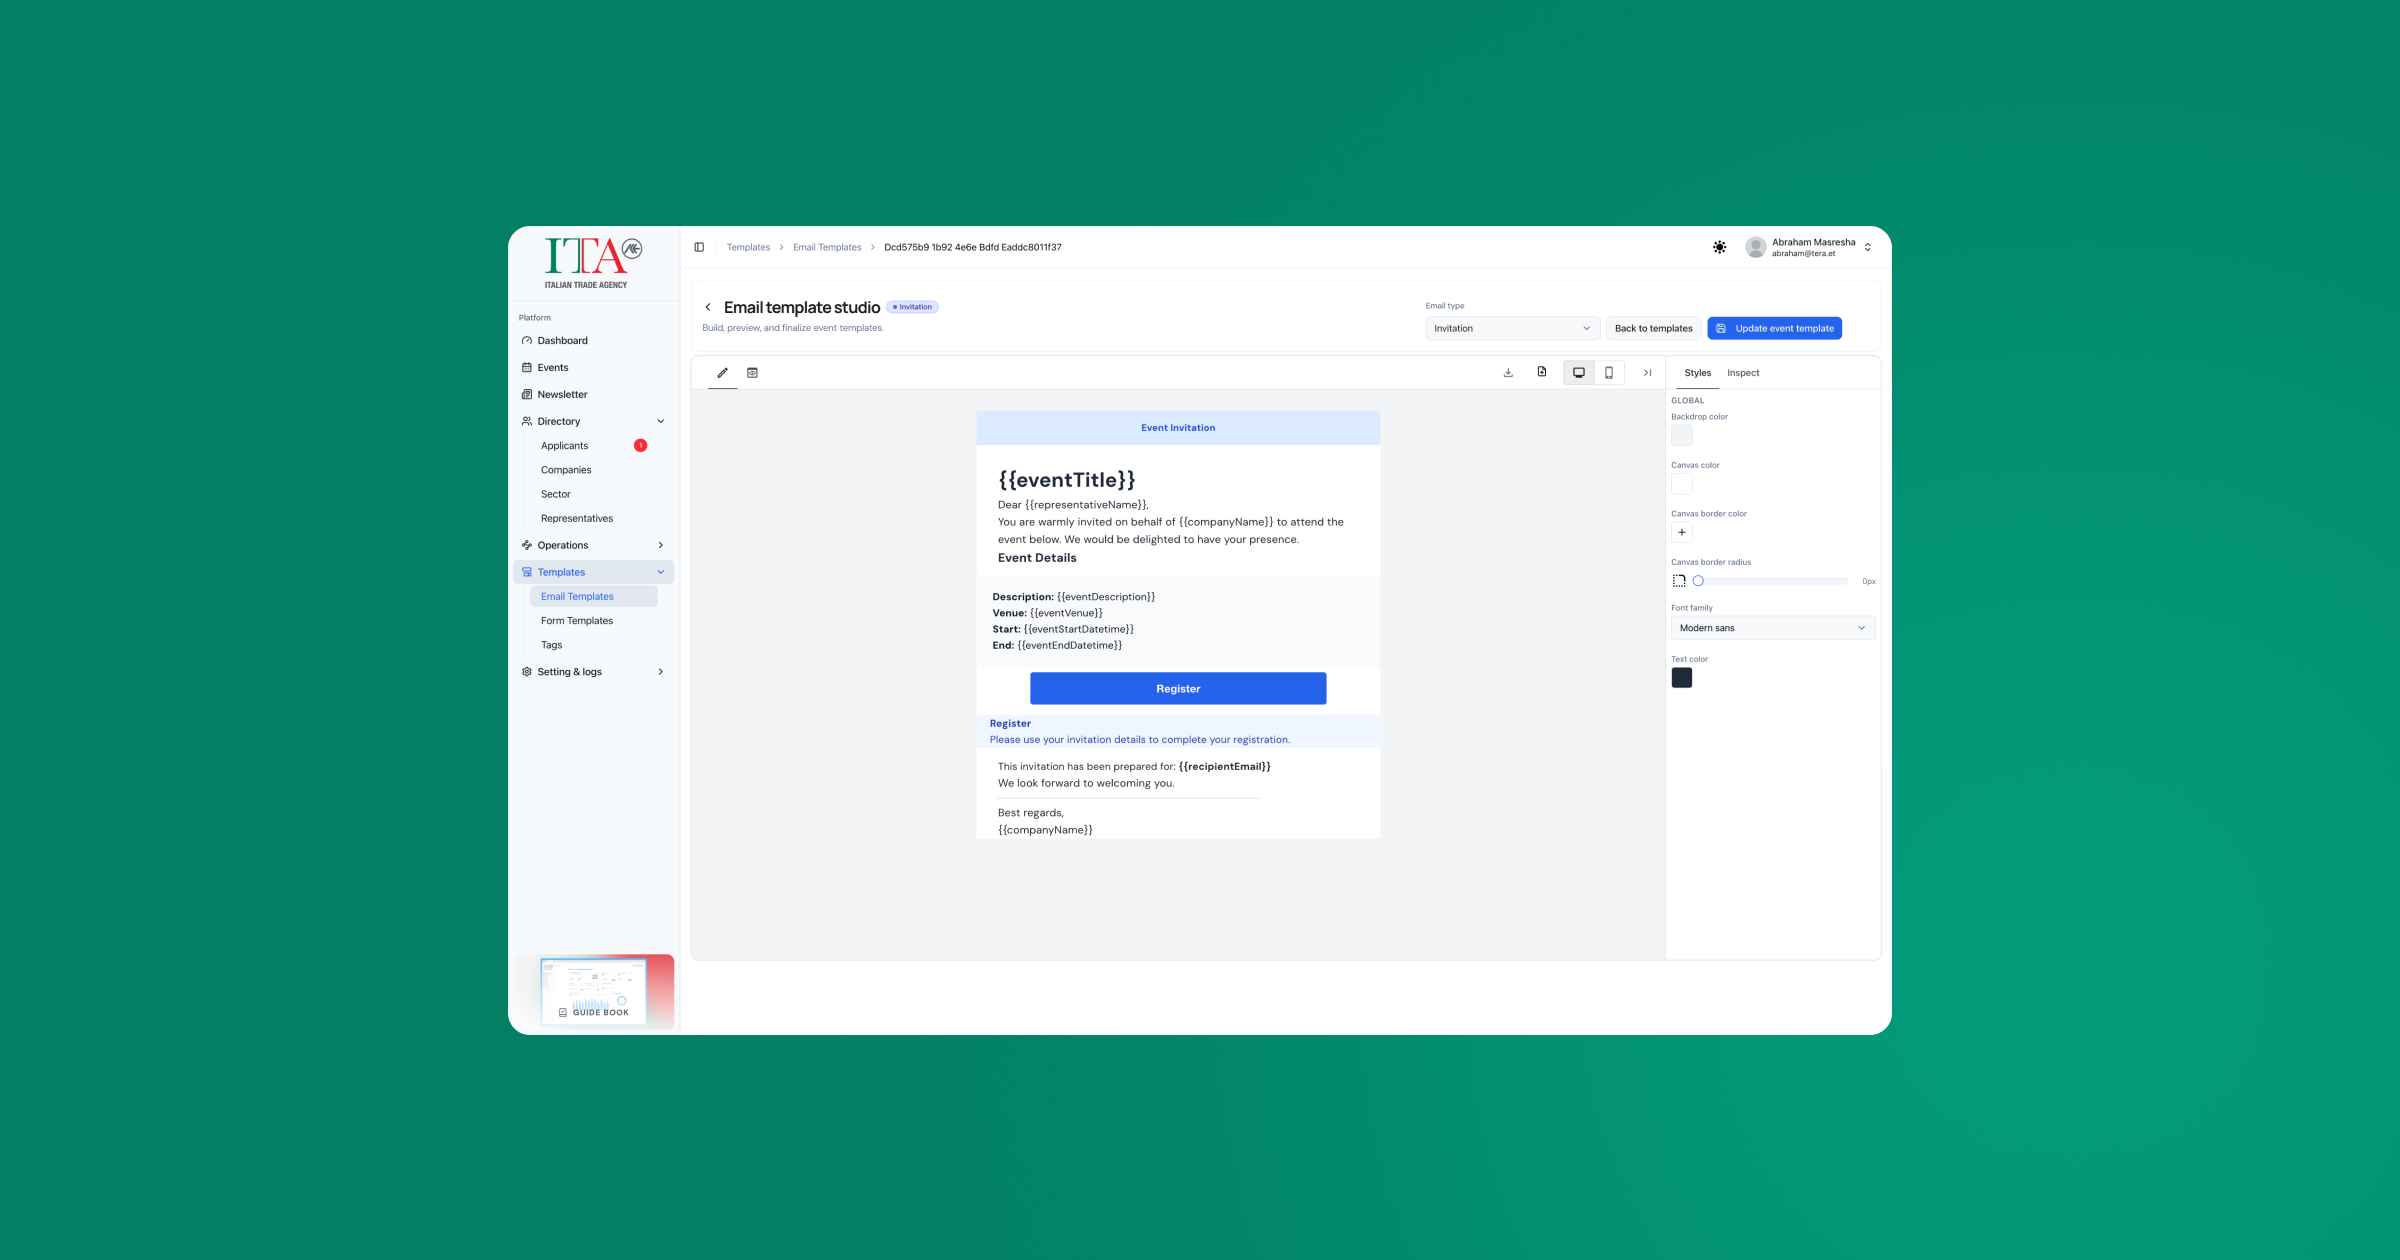Screen dimensions: 2400x1260
Task: Switch to the Styles tab
Action: [x=1697, y=373]
